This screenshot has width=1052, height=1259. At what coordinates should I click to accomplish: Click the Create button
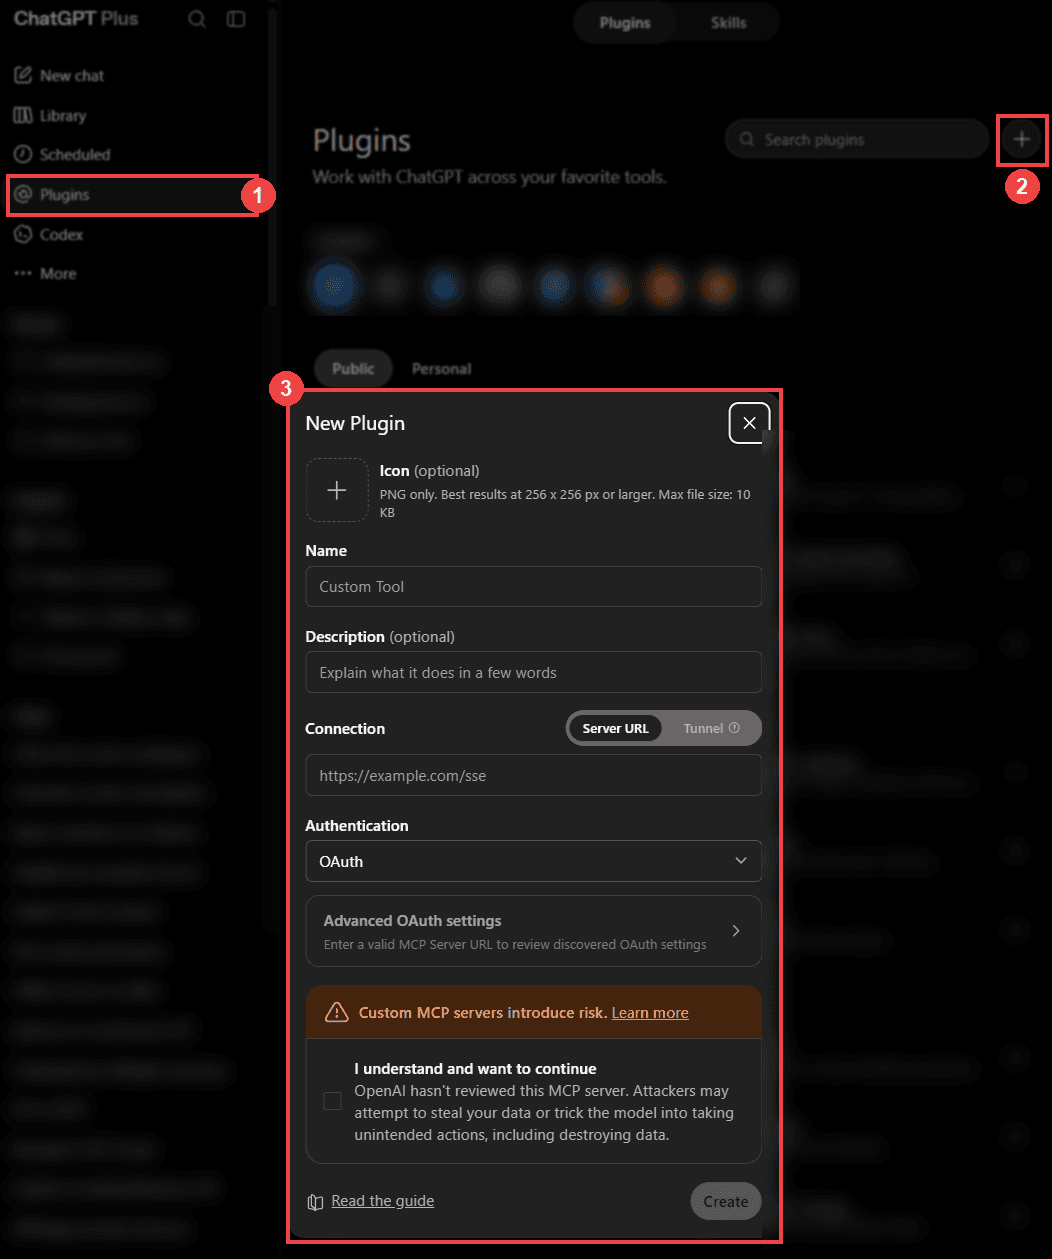click(726, 1202)
